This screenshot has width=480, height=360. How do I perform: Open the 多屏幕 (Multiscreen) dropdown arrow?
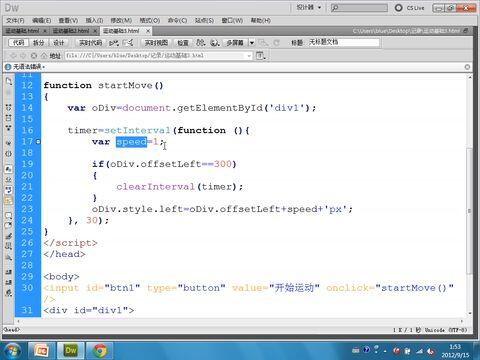[252, 43]
